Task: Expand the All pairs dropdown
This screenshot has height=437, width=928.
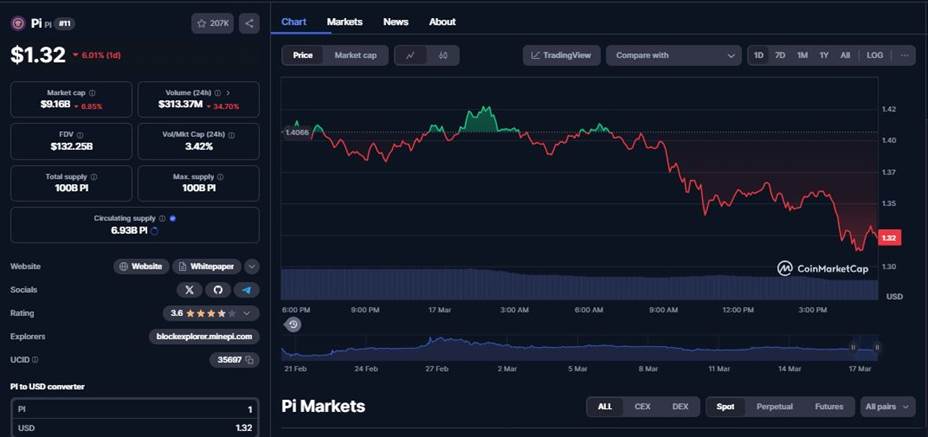Action: pyautogui.click(x=887, y=407)
